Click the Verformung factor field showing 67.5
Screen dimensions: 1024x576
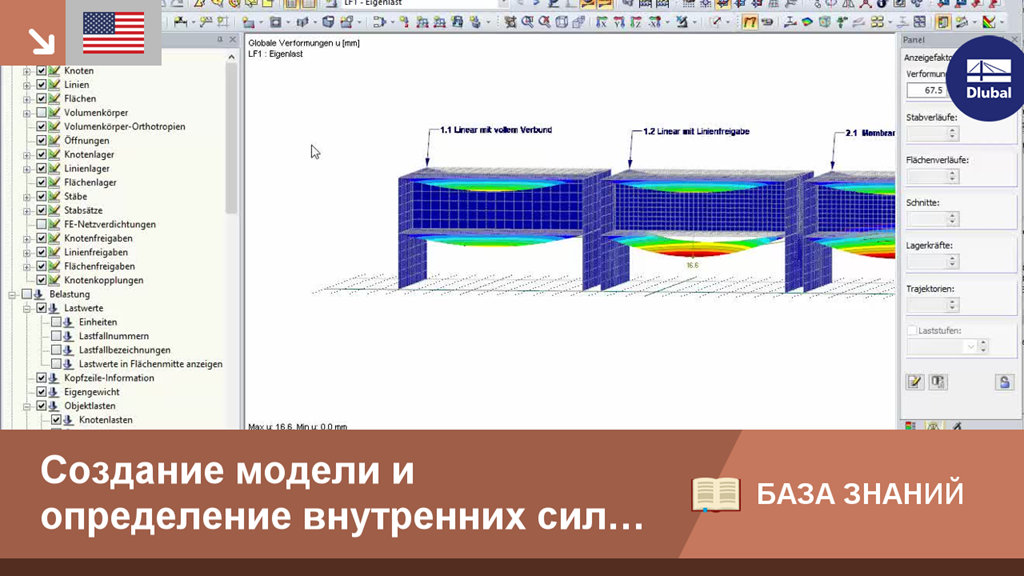click(x=927, y=90)
